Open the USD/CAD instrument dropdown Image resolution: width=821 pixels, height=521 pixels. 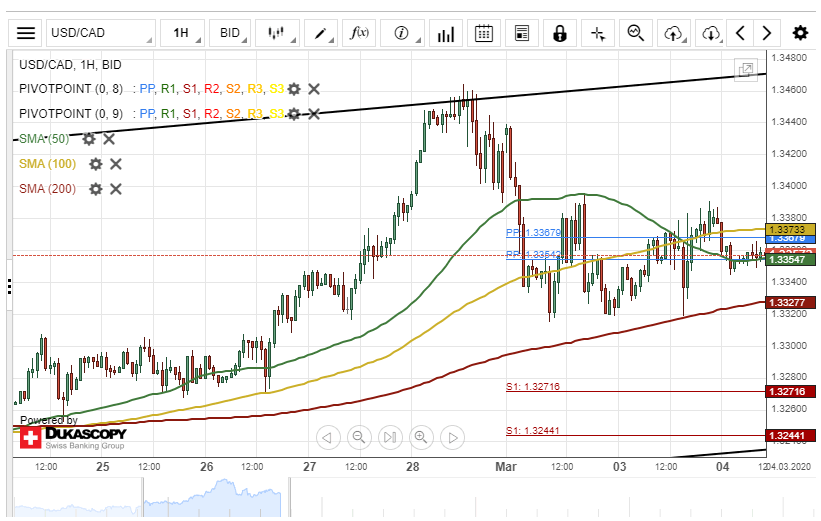point(101,34)
